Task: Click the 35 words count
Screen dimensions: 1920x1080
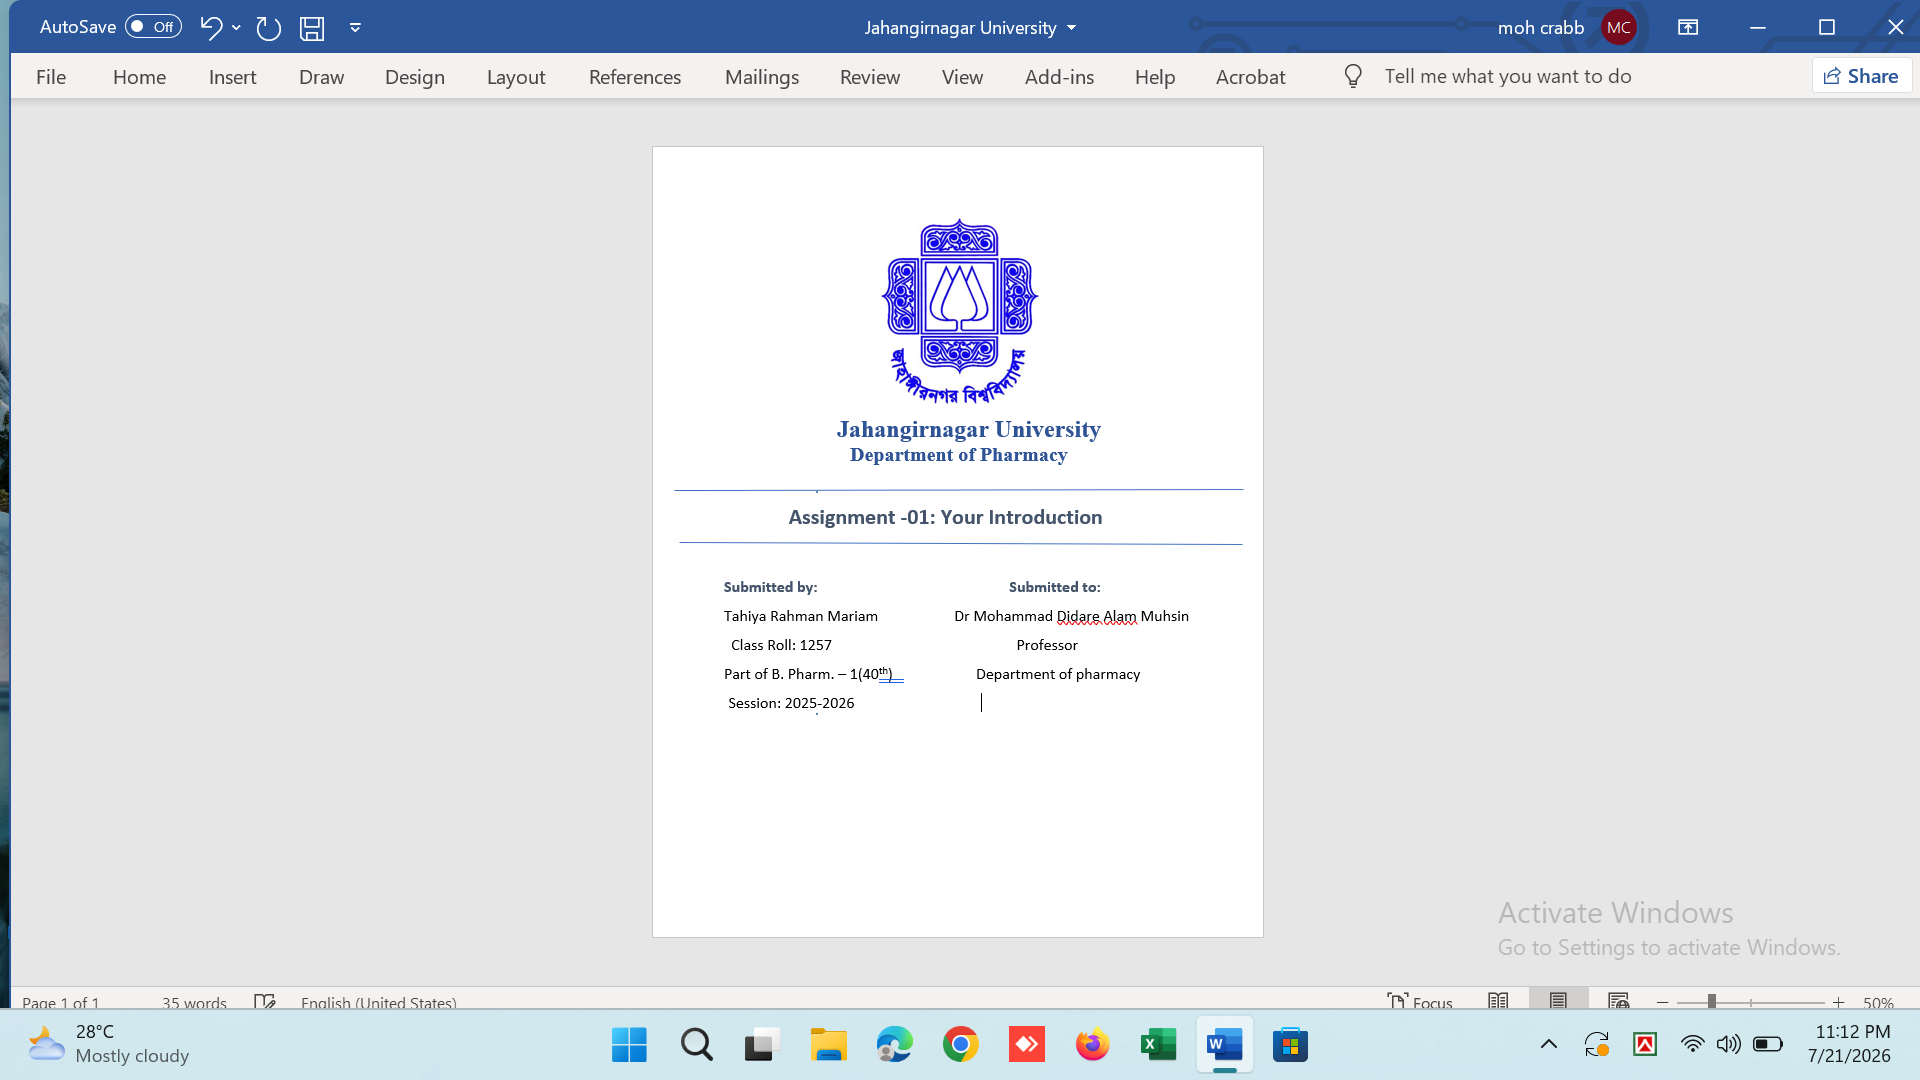Action: (x=194, y=1002)
